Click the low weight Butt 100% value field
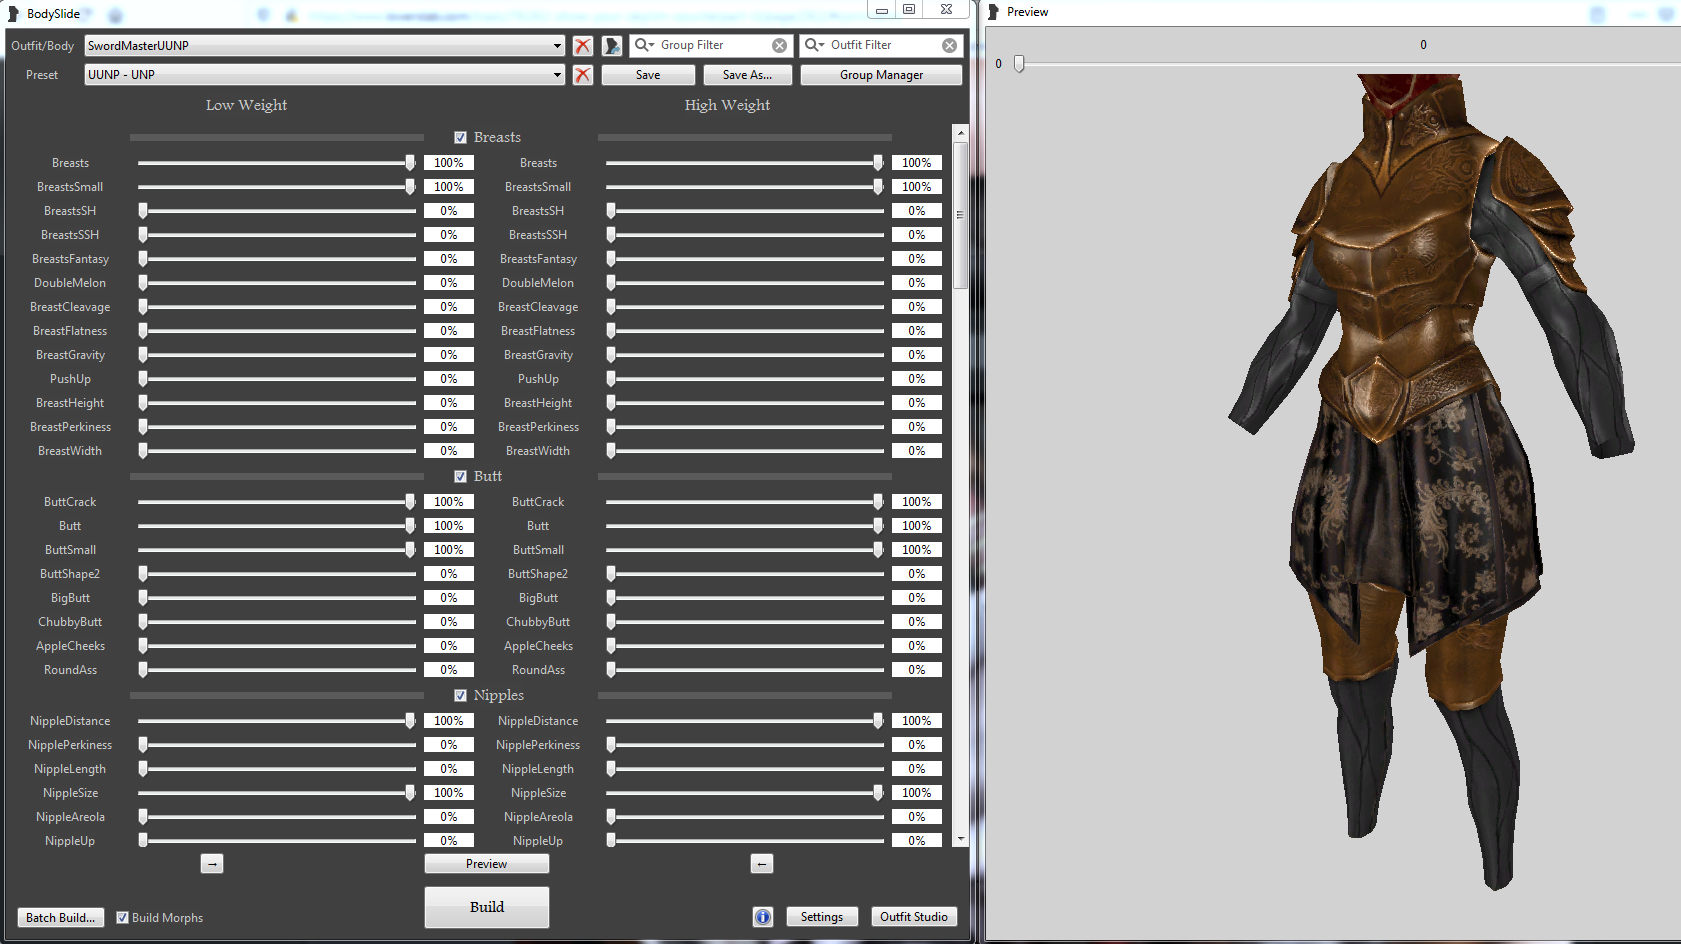This screenshot has height=944, width=1681. pos(449,526)
